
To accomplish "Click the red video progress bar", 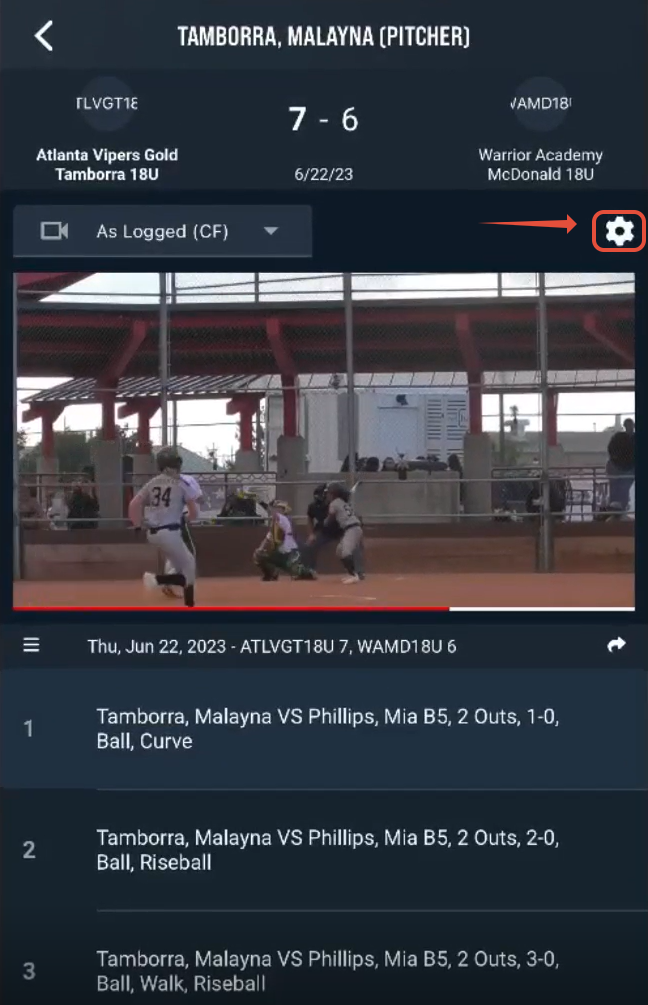I will pos(231,608).
